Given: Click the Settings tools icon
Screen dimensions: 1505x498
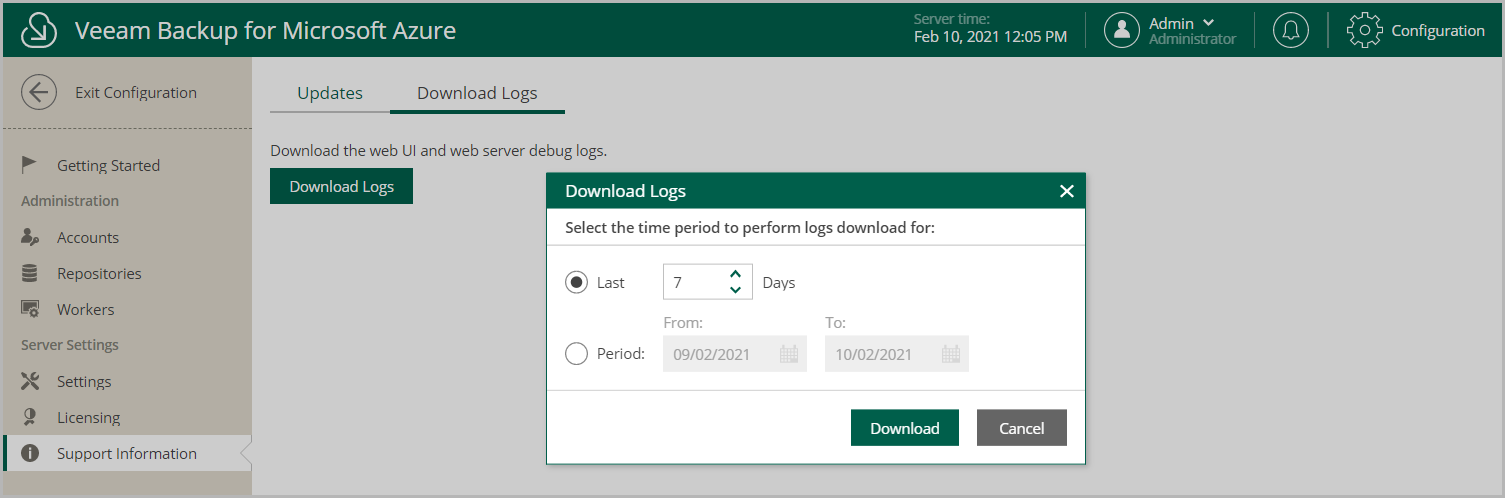Looking at the screenshot, I should pyautogui.click(x=30, y=381).
